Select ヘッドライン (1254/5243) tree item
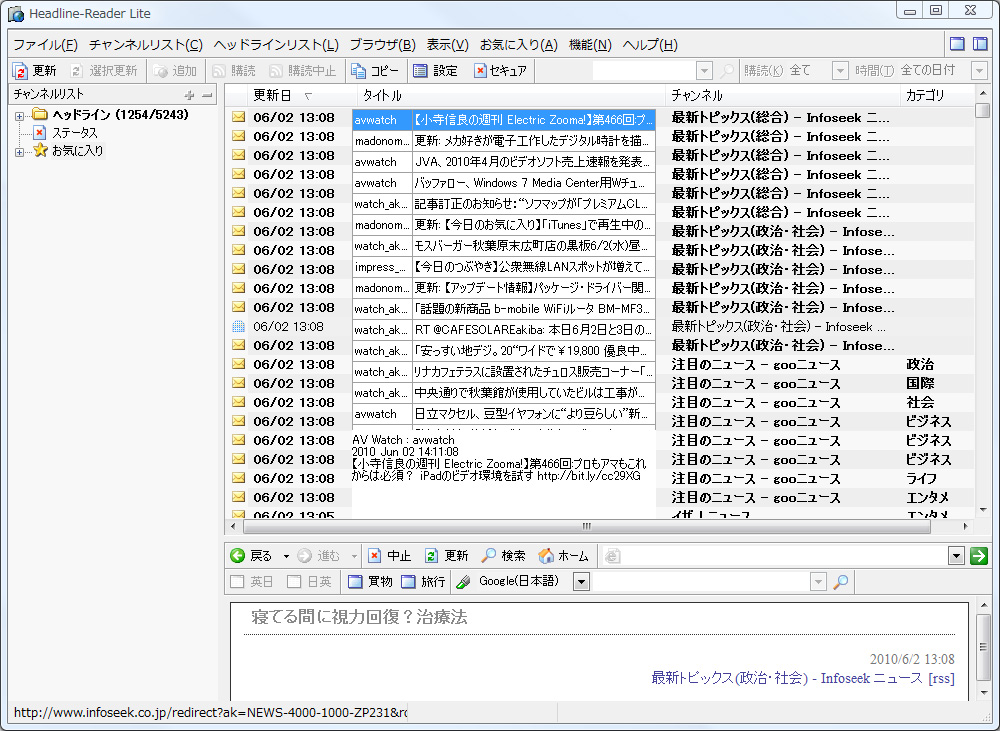1000x731 pixels. (120, 115)
